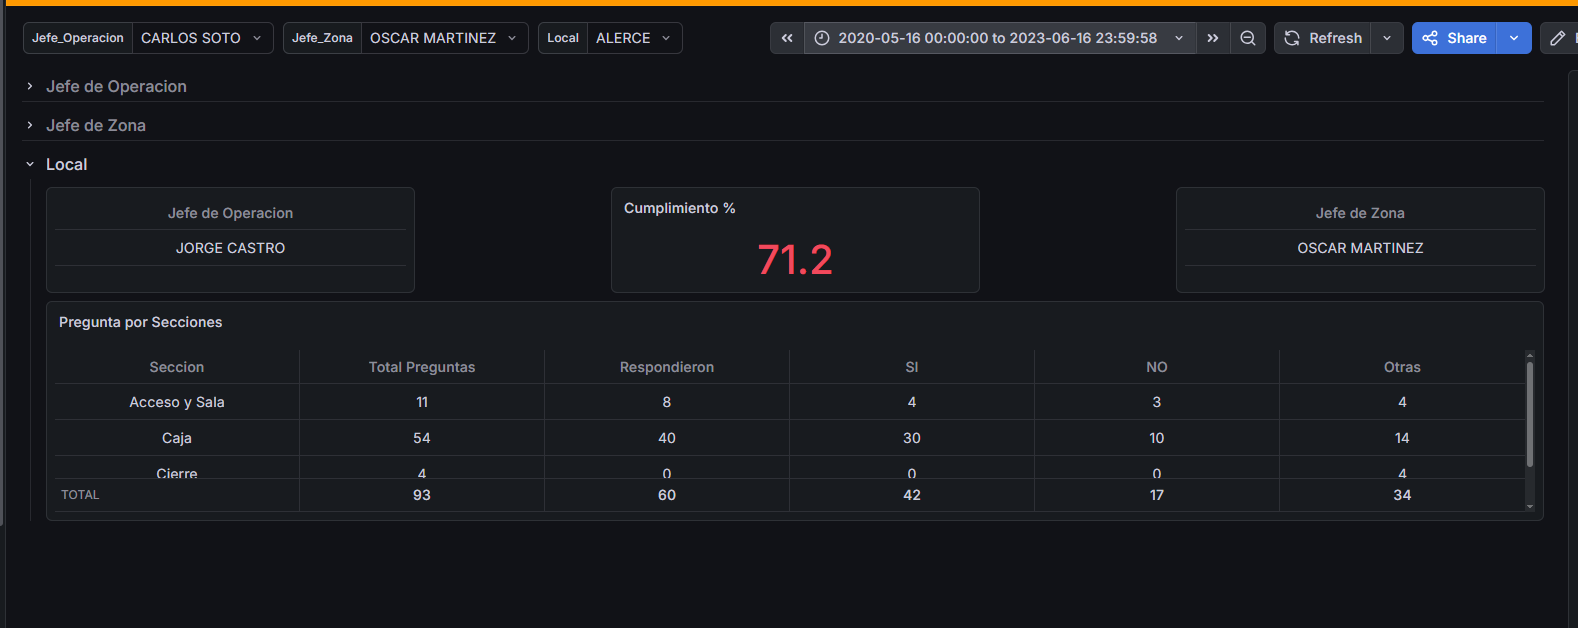Expand the Jefe de Operacion row
The width and height of the screenshot is (1578, 628).
click(116, 87)
